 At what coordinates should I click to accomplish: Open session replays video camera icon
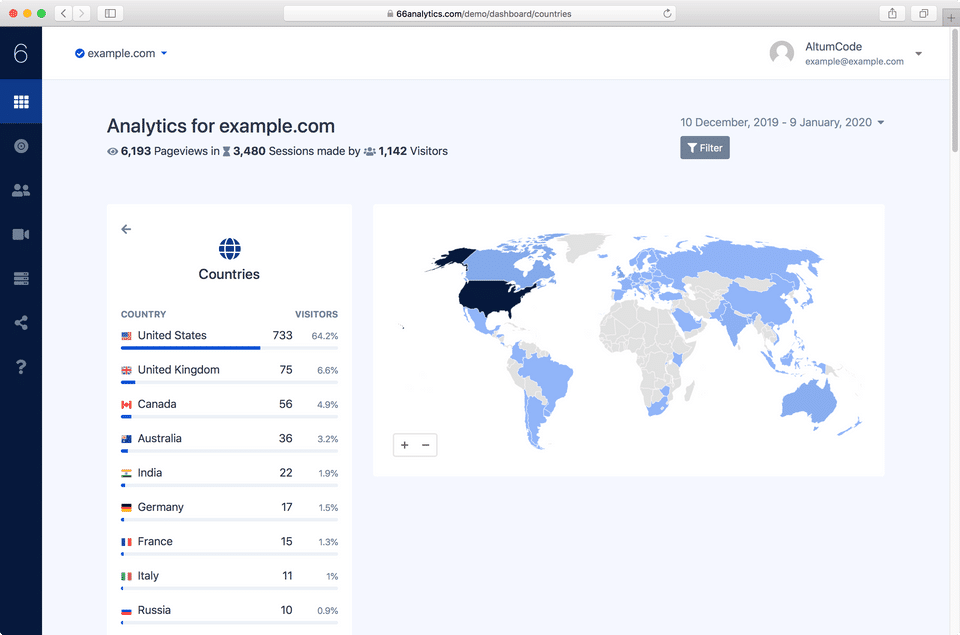point(21,234)
